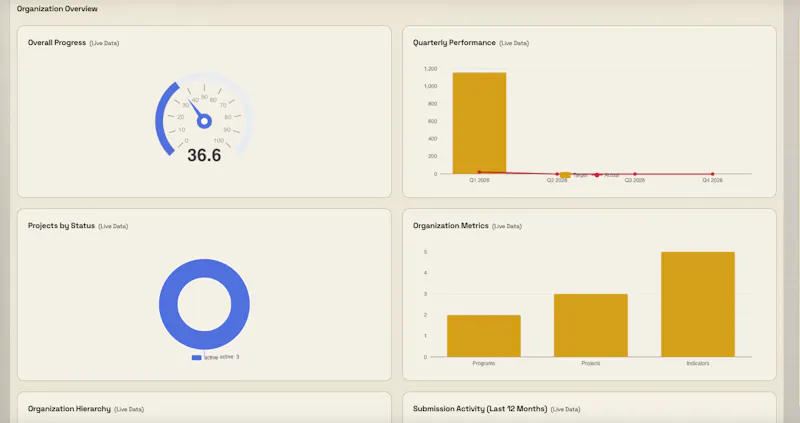The image size is (800, 423).
Task: Select the Q1 2026 target bar
Action: coord(479,123)
